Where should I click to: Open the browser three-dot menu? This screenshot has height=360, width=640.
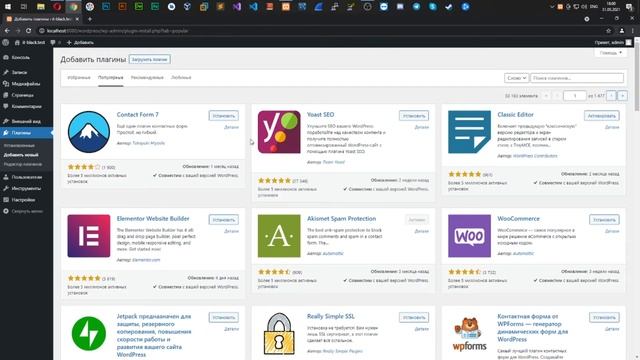coord(633,31)
